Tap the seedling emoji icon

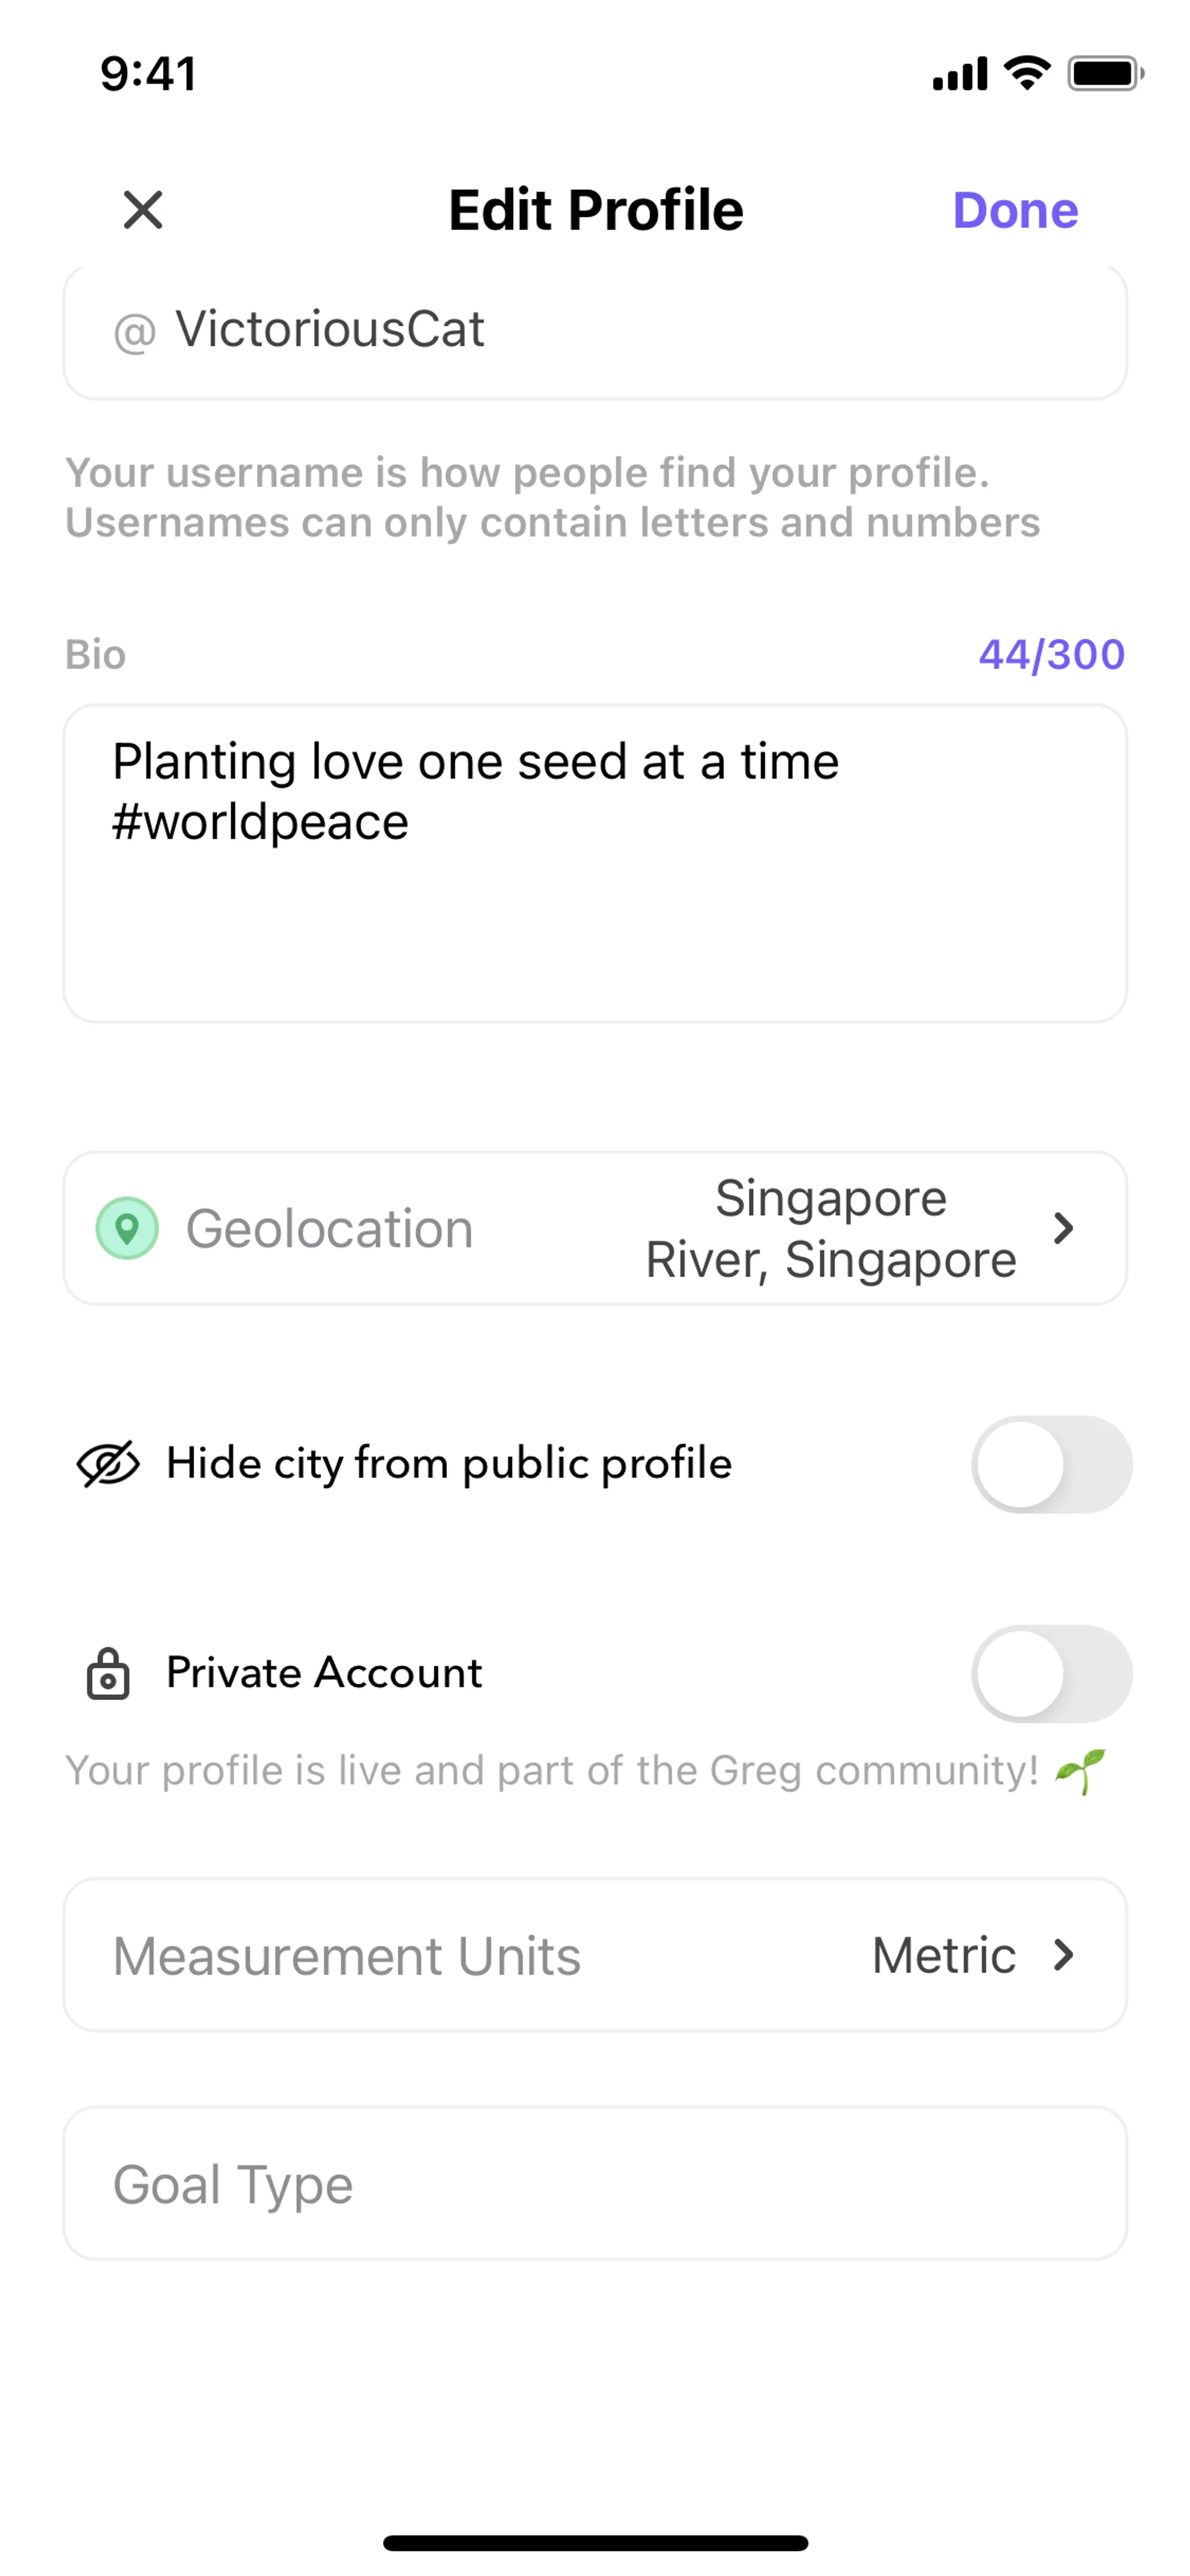point(1082,1771)
